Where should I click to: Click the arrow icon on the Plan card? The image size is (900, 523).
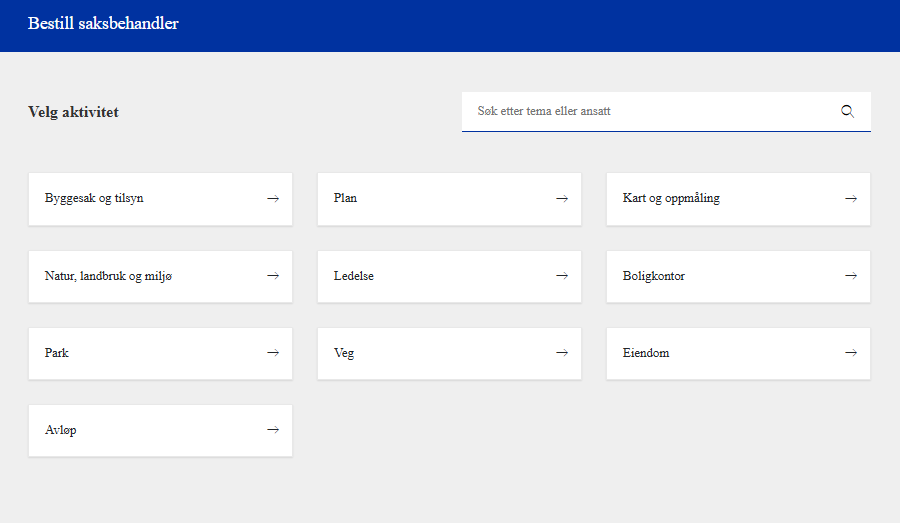[x=562, y=198]
